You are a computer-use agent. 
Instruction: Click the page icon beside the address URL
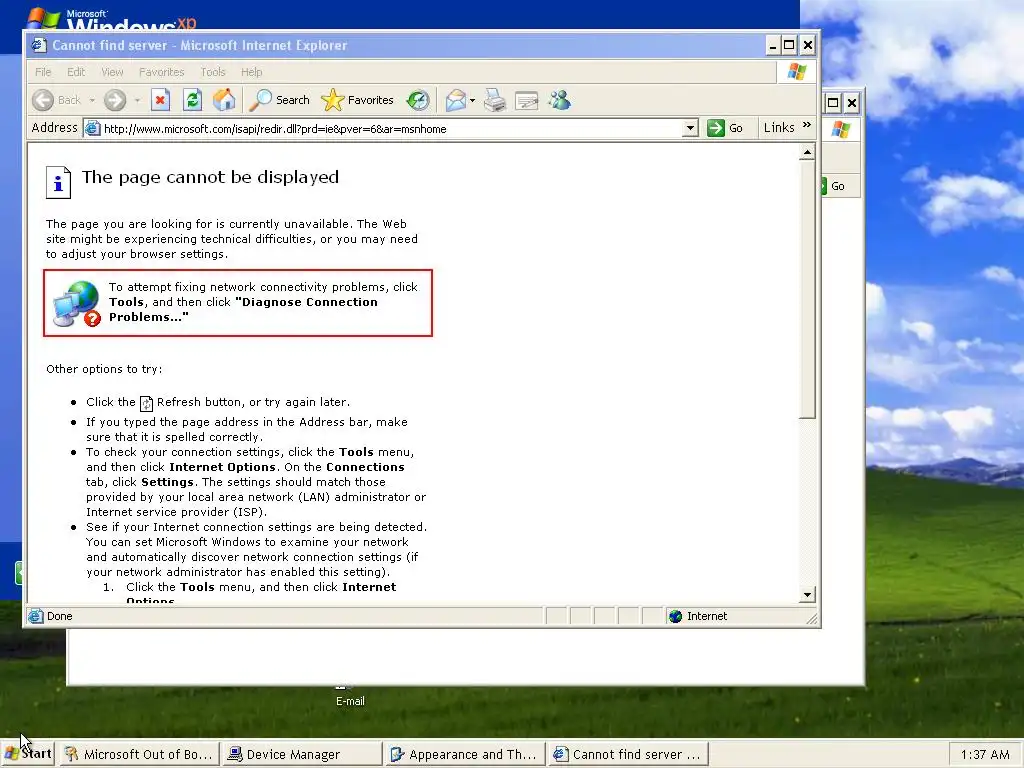click(93, 128)
